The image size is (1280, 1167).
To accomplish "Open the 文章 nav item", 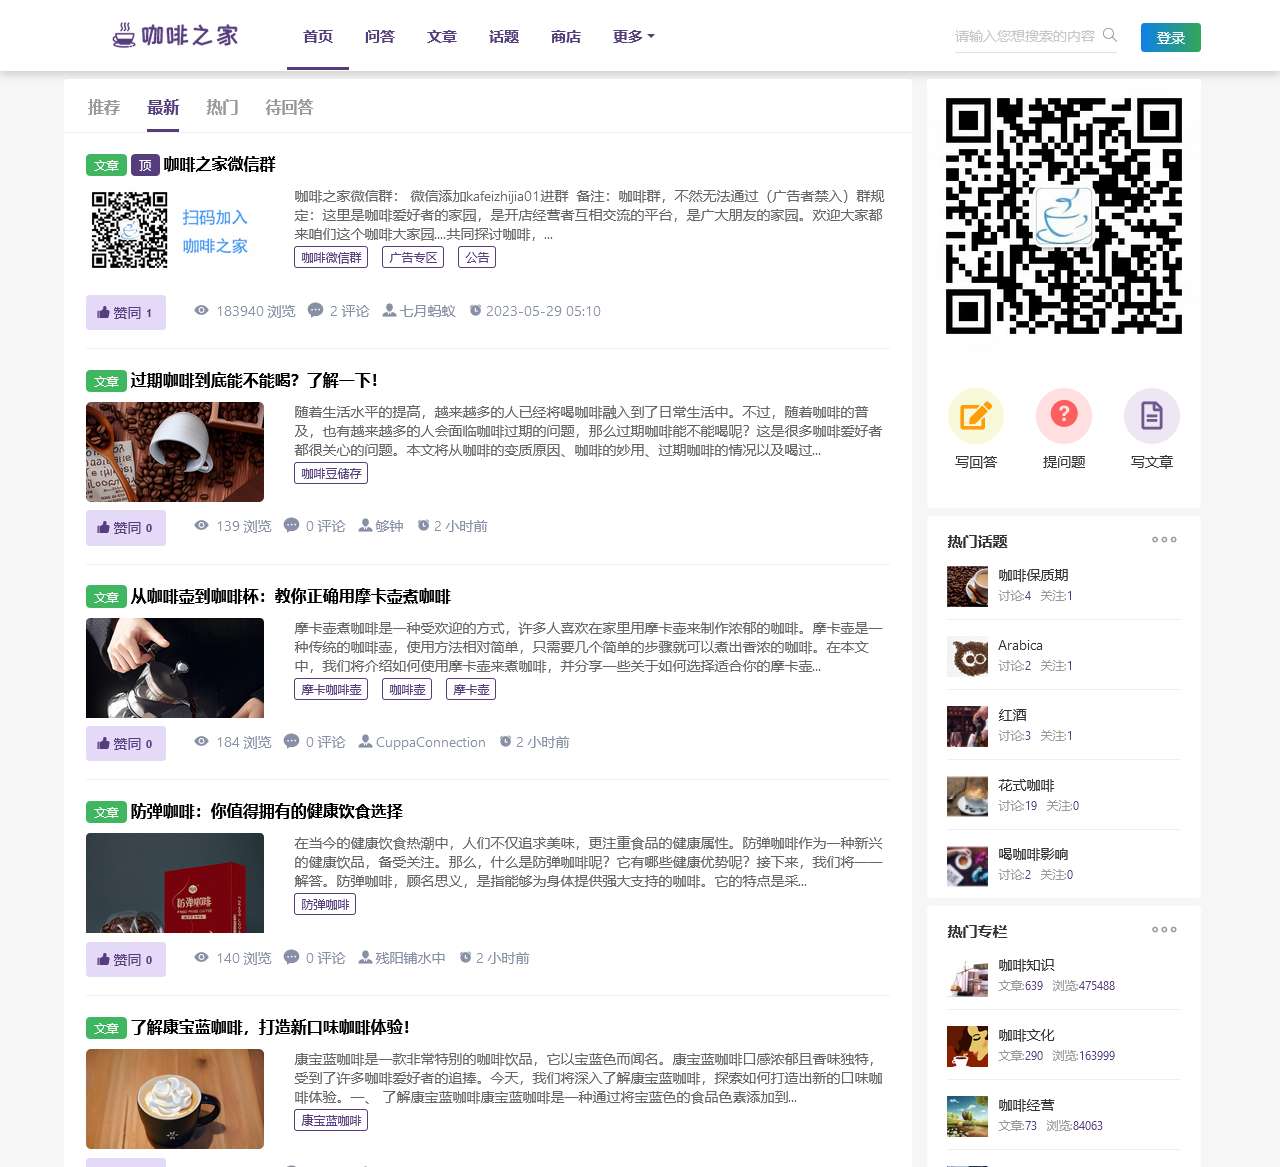I will [442, 36].
